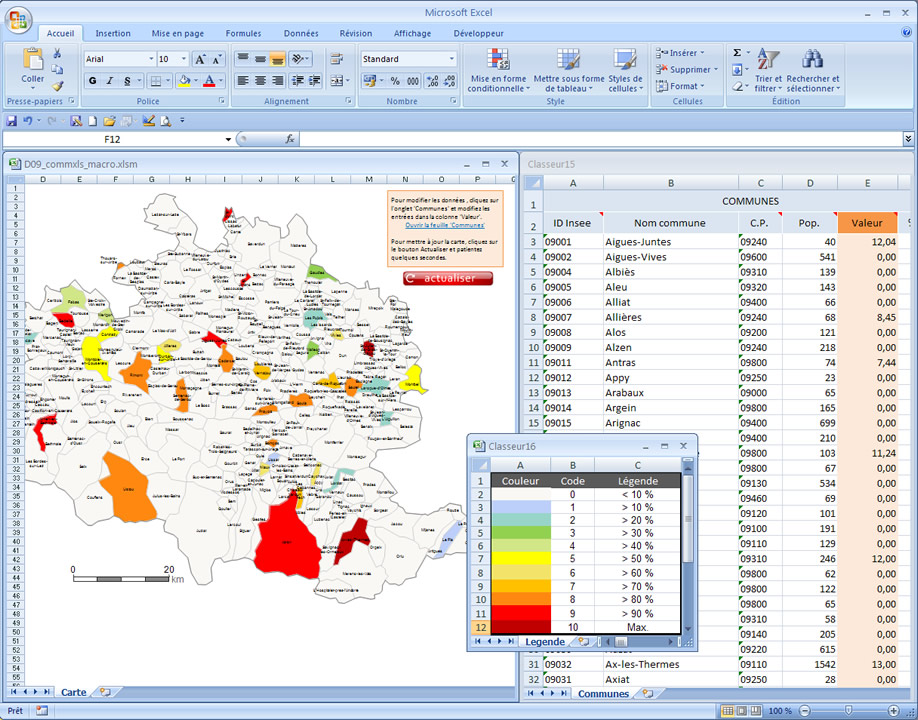
Task: Expand Trier et filtrer options
Action: tap(768, 70)
